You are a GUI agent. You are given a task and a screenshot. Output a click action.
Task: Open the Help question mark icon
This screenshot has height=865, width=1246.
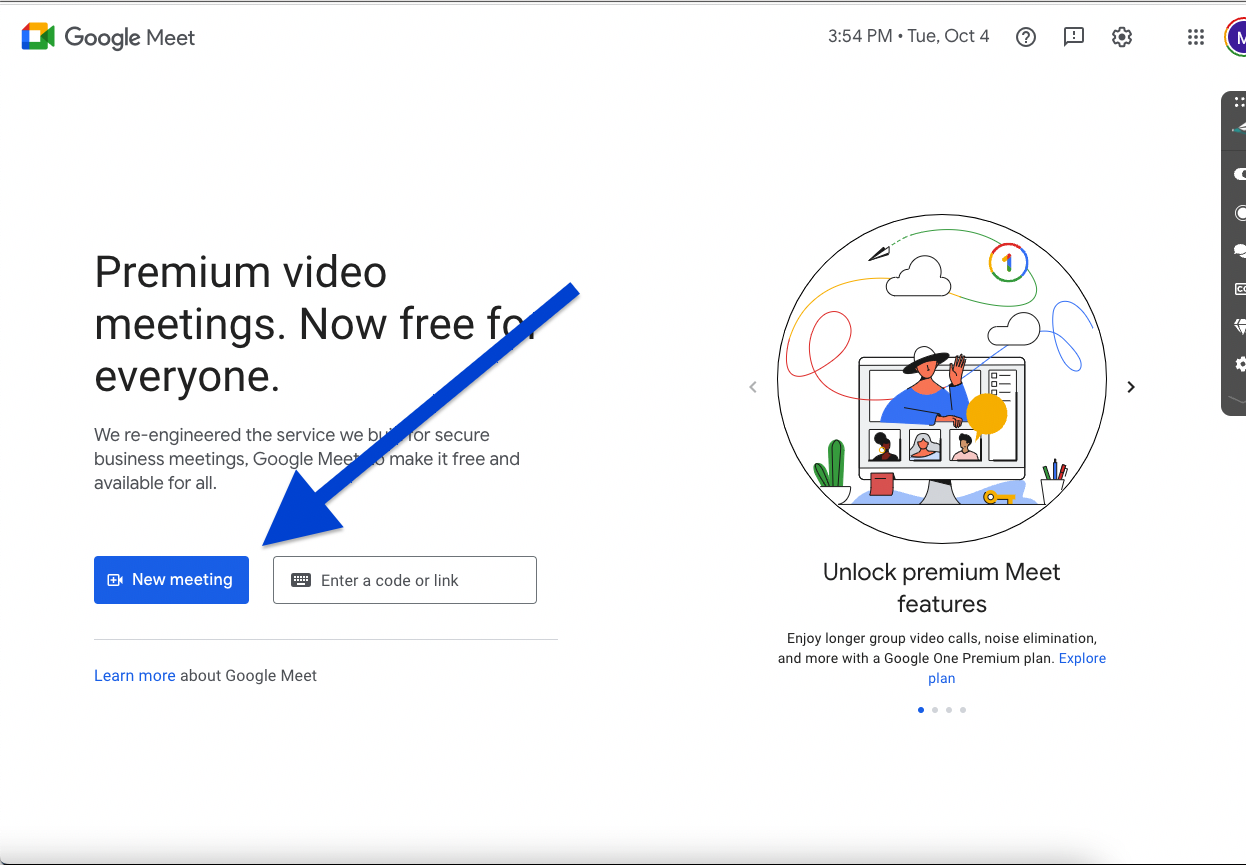pos(1026,37)
